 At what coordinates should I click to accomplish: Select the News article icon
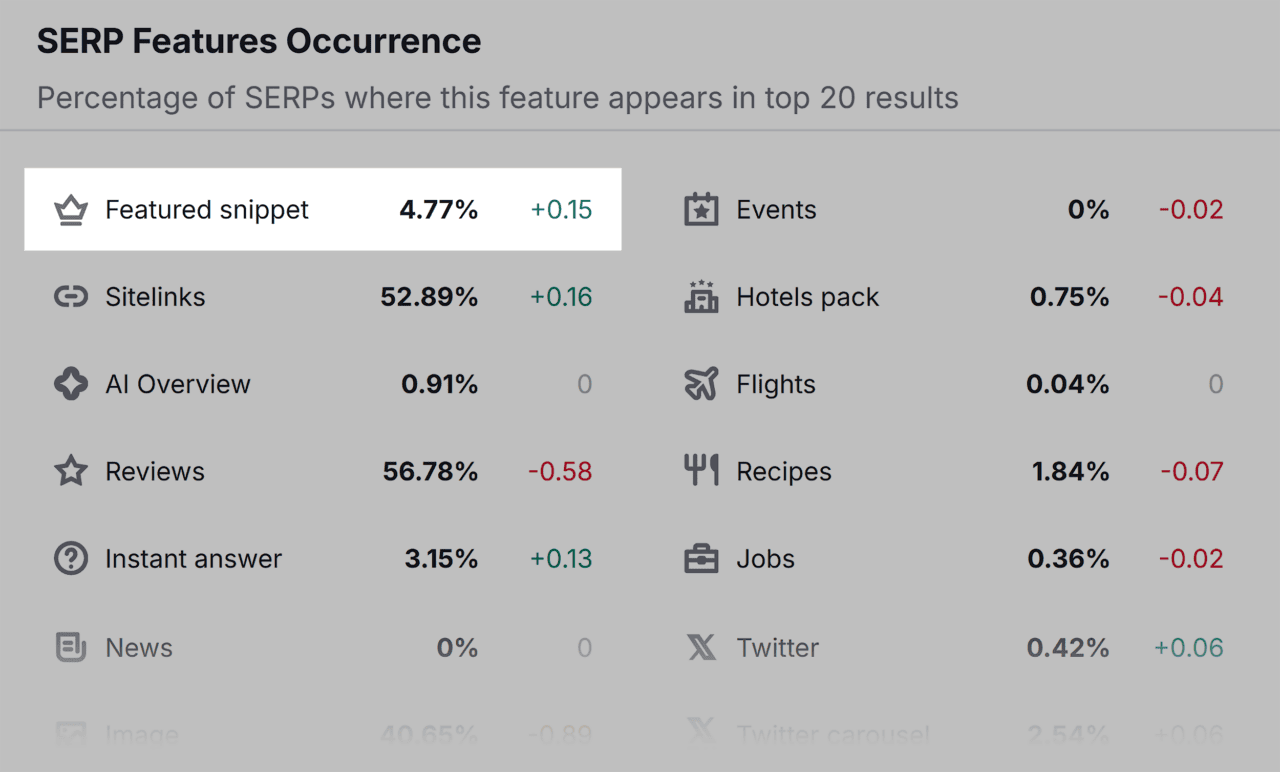click(x=71, y=647)
